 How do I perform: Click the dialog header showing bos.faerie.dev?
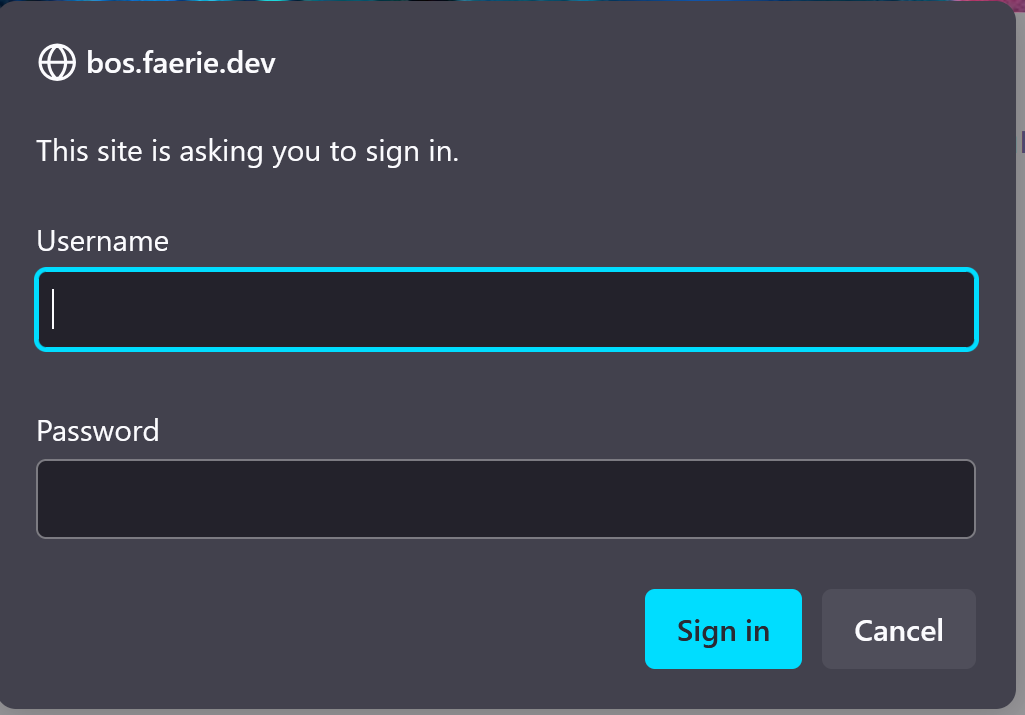[155, 63]
